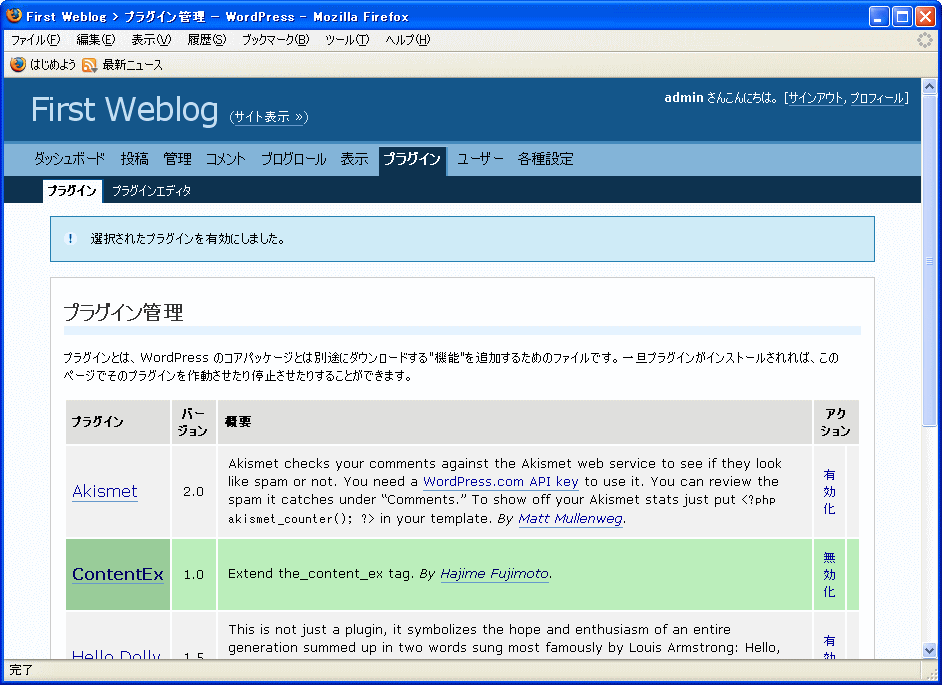Open the 編集(E) menu
This screenshot has height=685, width=942.
pos(96,40)
